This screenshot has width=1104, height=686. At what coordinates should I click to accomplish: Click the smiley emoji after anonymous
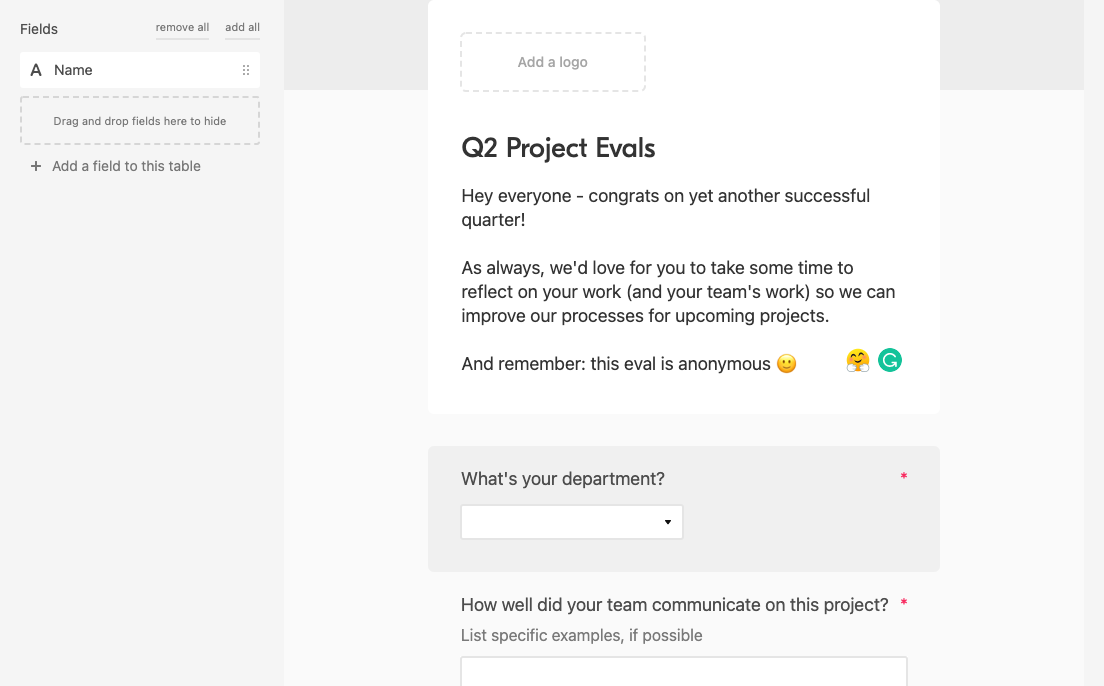[x=786, y=363]
